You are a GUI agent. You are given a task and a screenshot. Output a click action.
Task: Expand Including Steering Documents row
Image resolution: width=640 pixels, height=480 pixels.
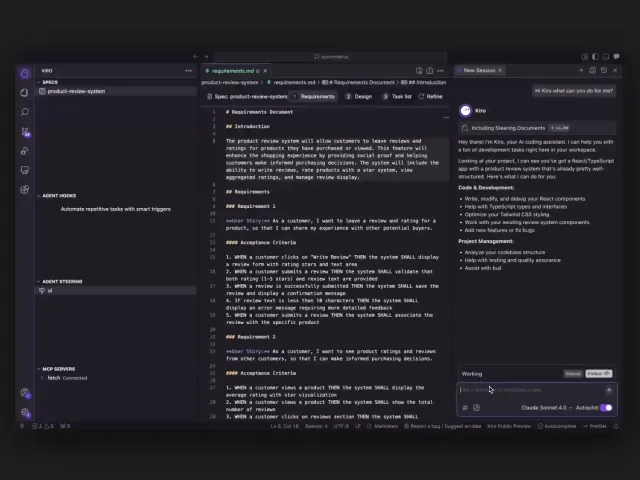(537, 128)
